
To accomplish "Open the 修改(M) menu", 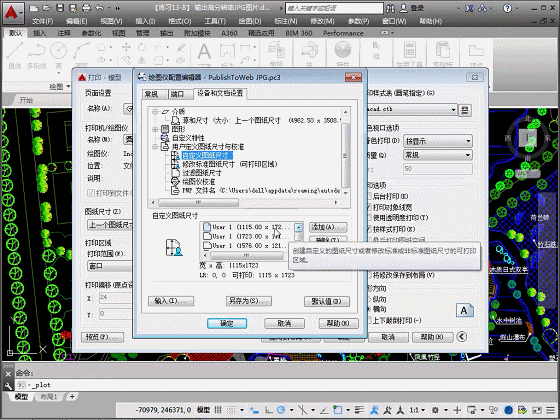I will 322,21.
